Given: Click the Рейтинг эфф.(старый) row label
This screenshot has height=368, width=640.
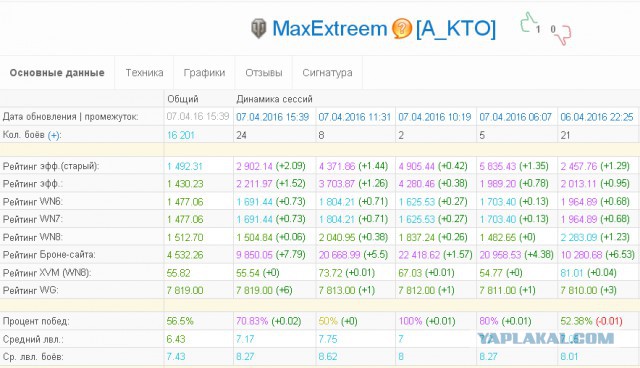Looking at the screenshot, I should coord(51,166).
